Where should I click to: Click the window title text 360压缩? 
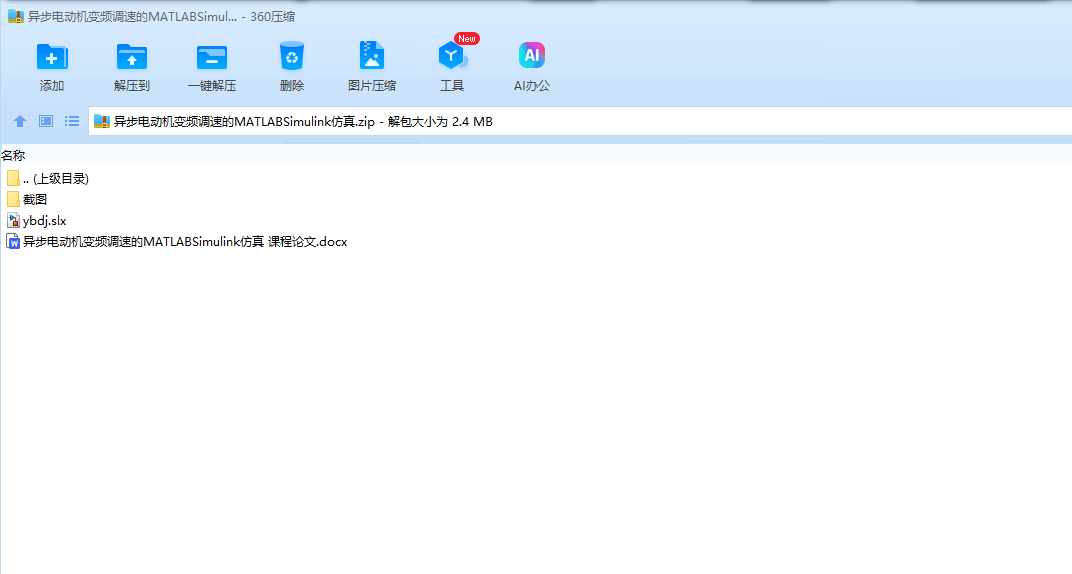(273, 16)
